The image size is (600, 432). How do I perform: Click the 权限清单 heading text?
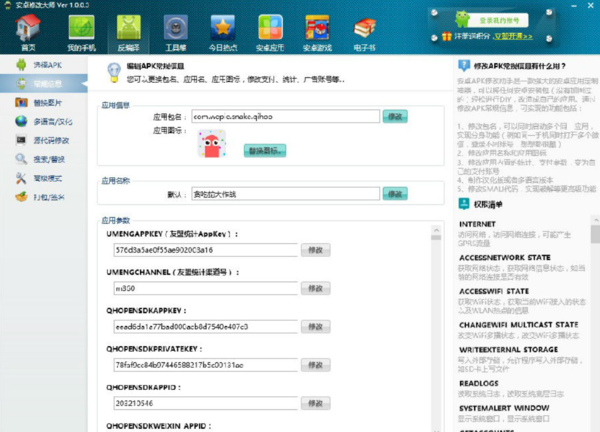(488, 205)
